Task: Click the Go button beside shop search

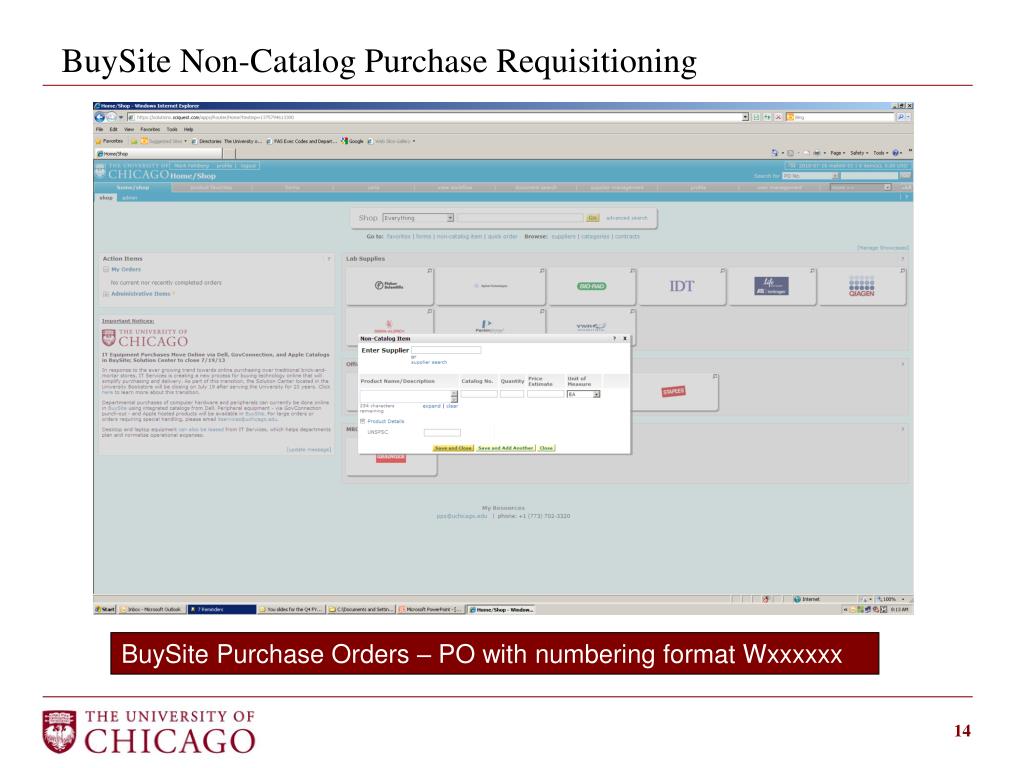Action: [592, 218]
